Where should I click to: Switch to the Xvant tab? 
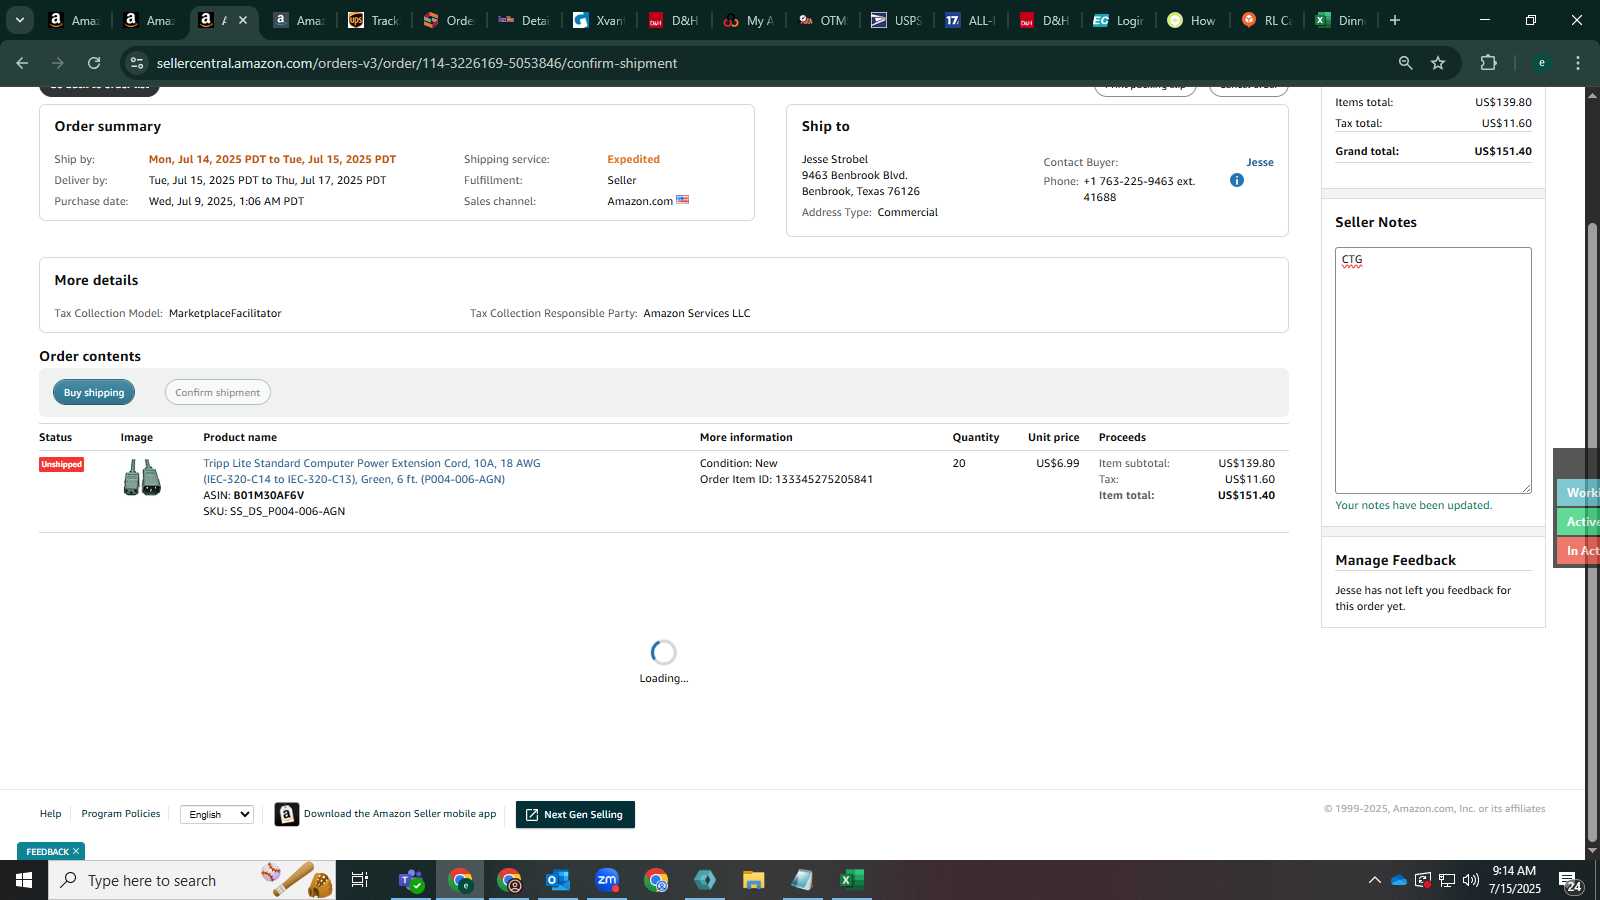point(598,20)
